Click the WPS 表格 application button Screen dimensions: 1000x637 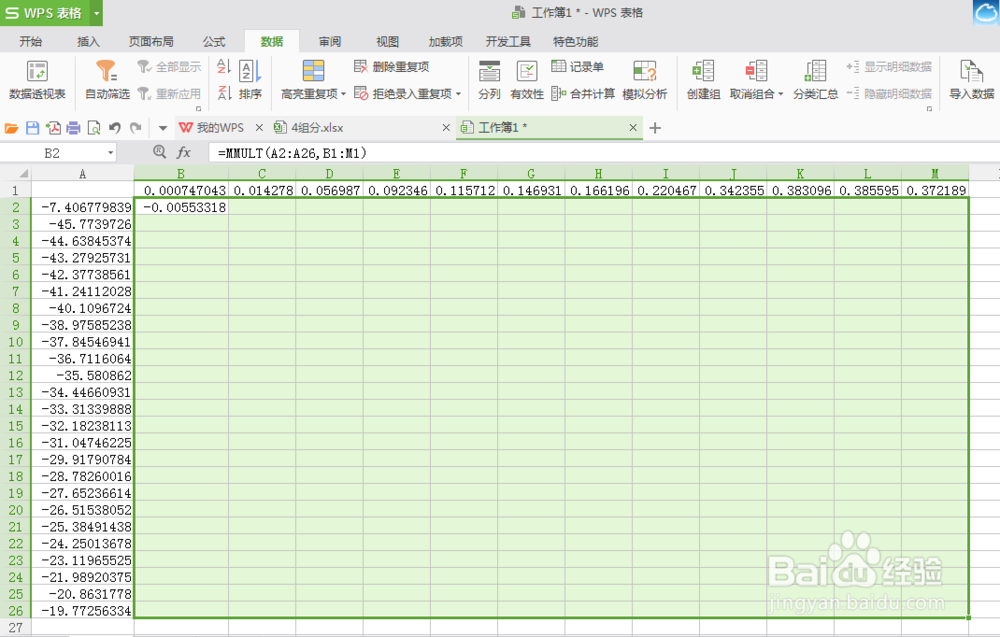tap(45, 13)
